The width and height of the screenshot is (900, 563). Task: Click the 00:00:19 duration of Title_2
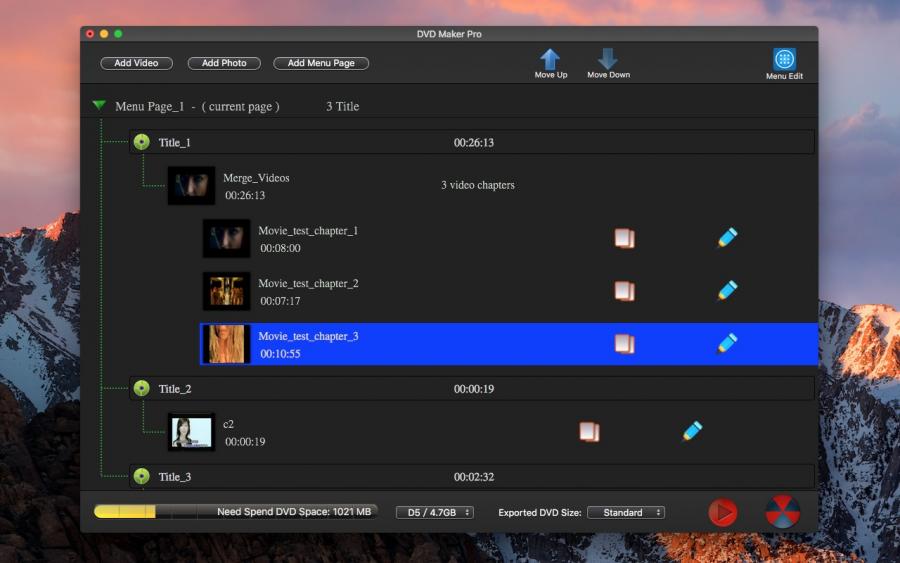point(474,389)
